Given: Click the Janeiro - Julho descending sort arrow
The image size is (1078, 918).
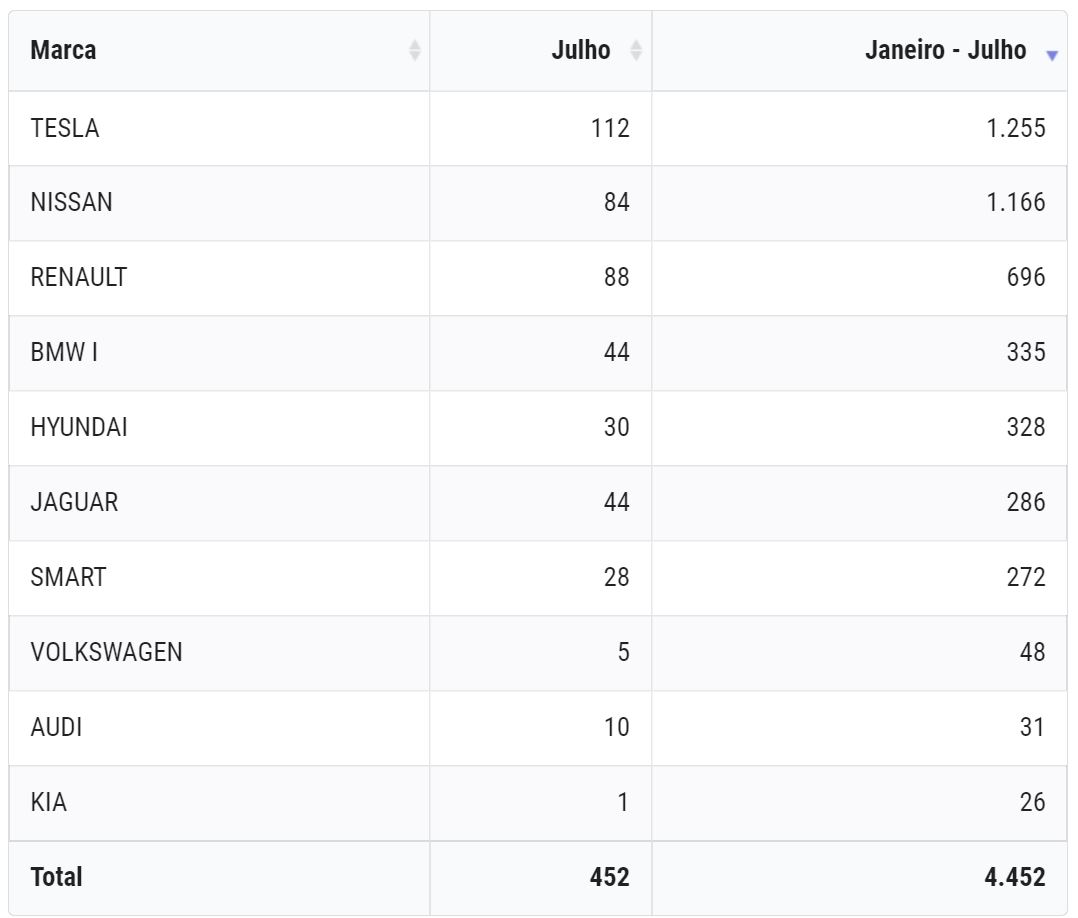Looking at the screenshot, I should (1052, 56).
